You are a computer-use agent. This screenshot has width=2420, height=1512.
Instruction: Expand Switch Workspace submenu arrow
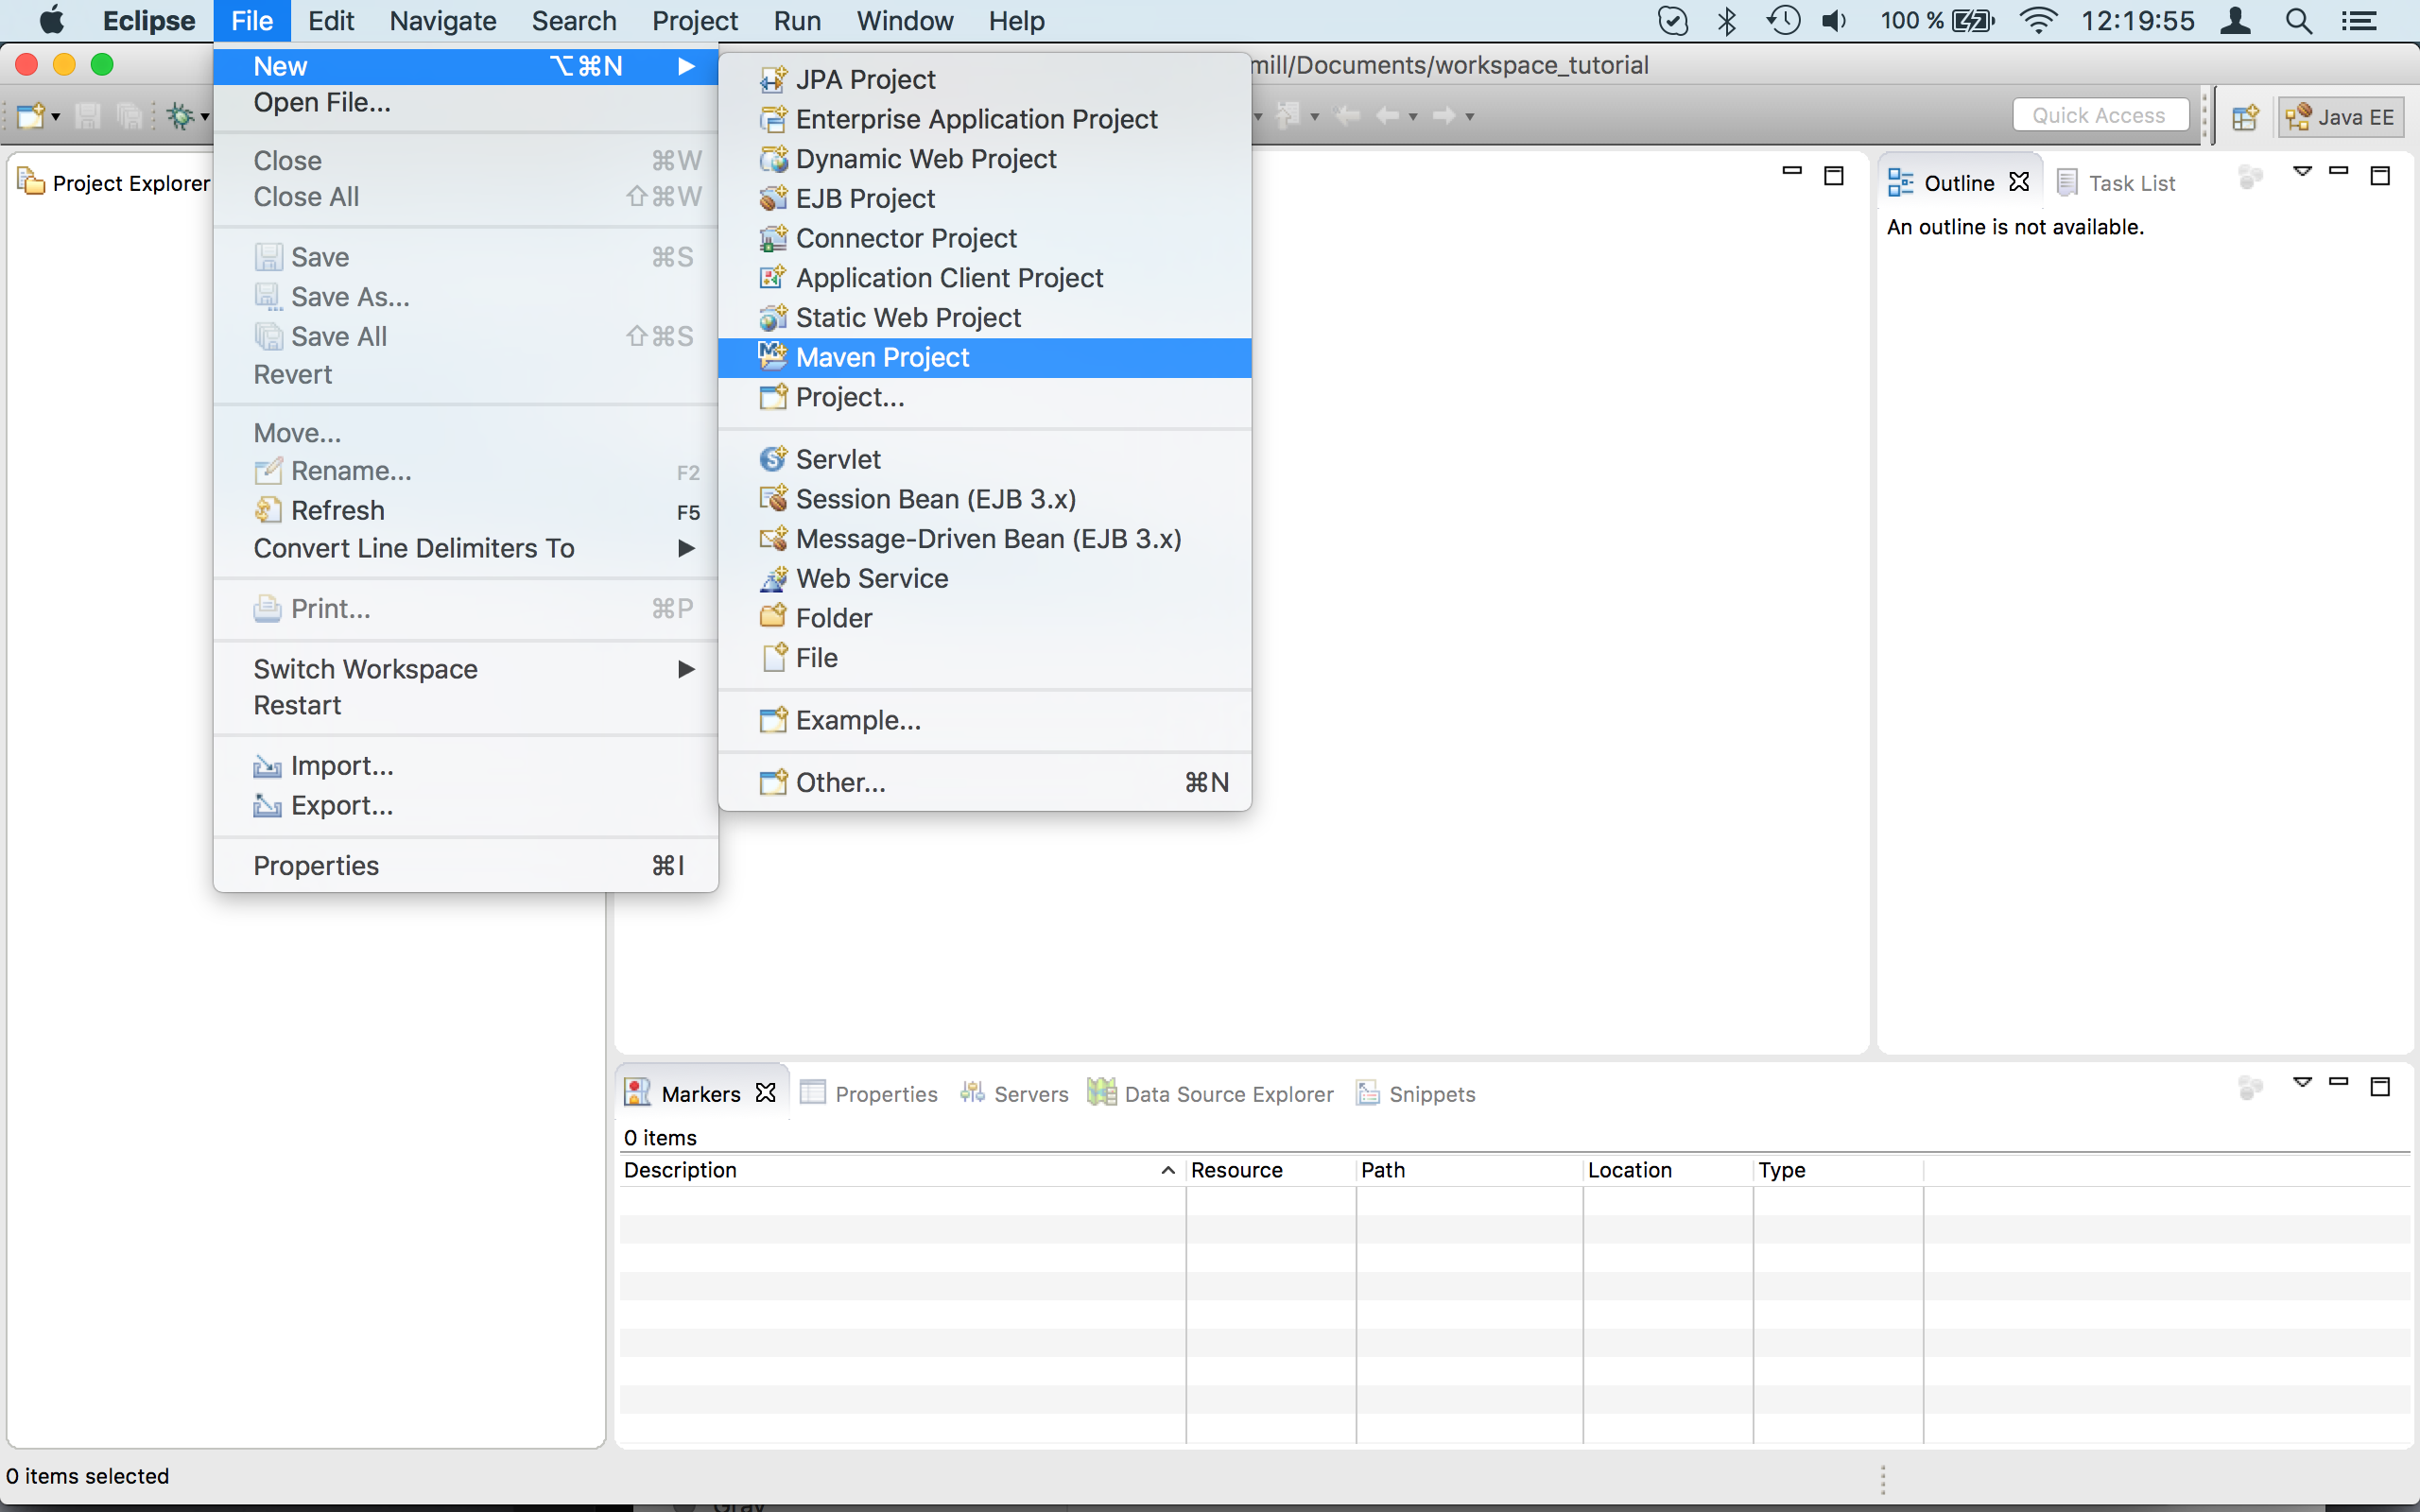(686, 669)
